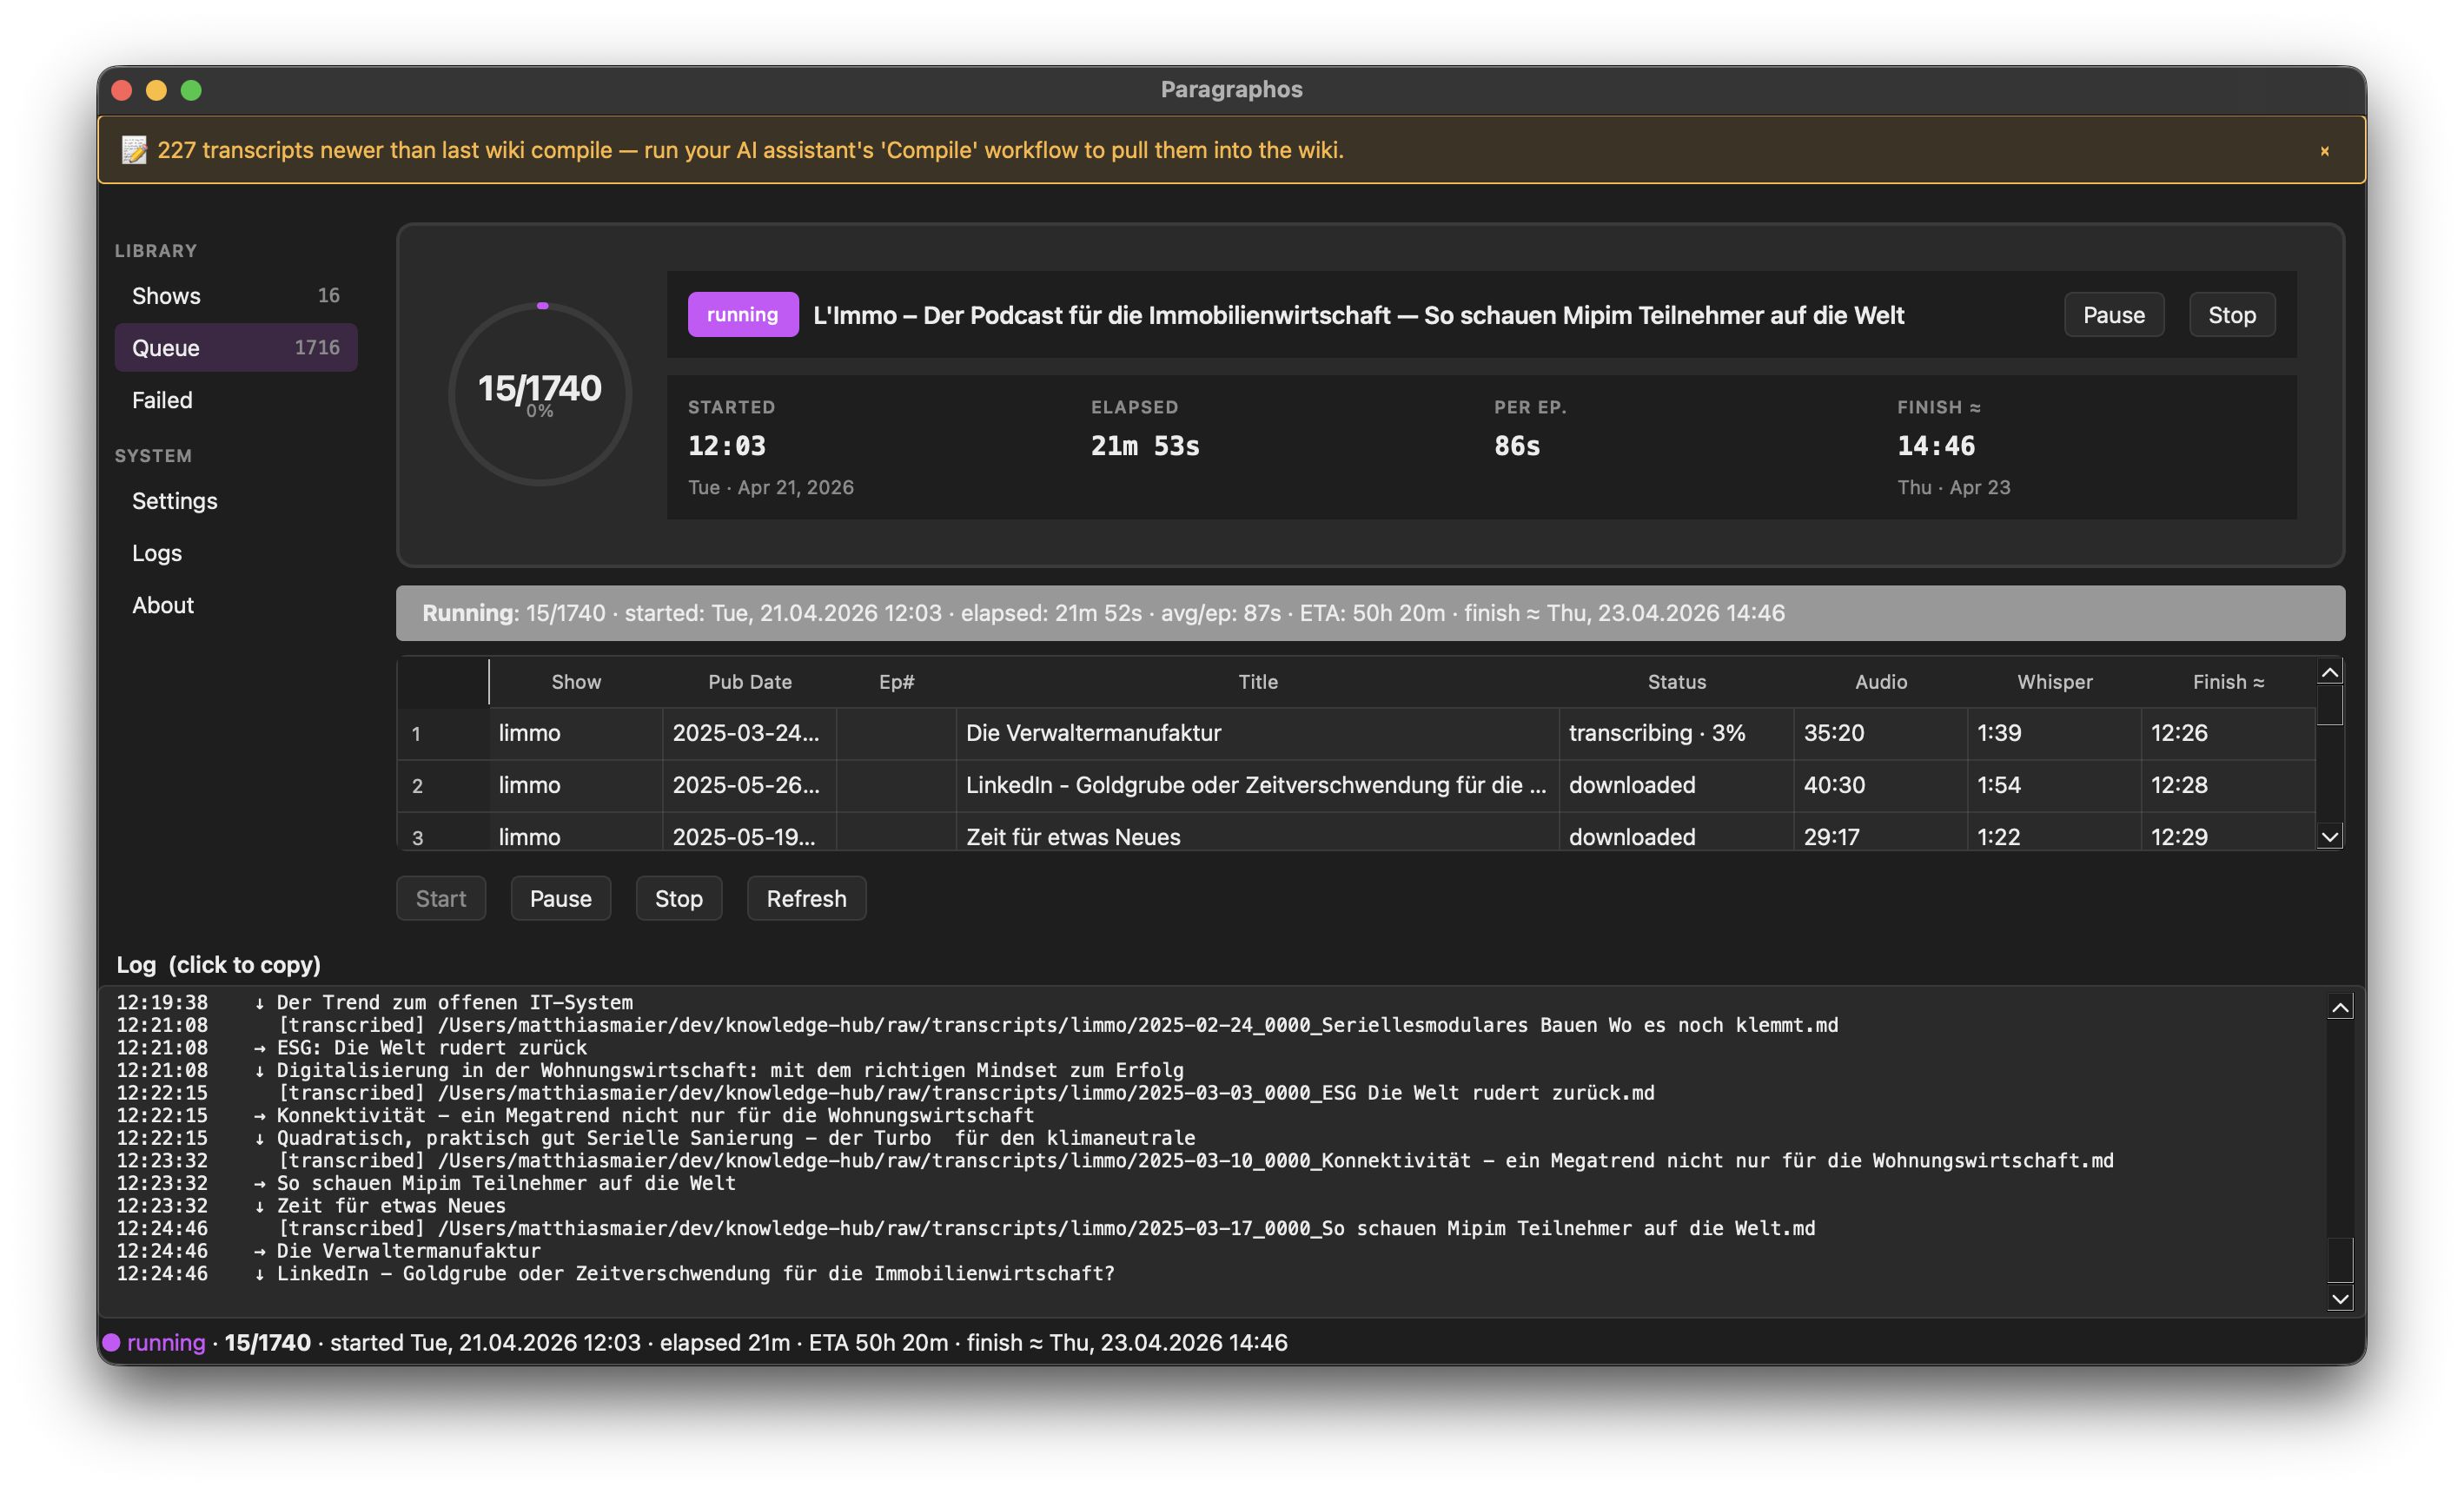
Task: Sort by the Ep# column header
Action: click(x=897, y=681)
